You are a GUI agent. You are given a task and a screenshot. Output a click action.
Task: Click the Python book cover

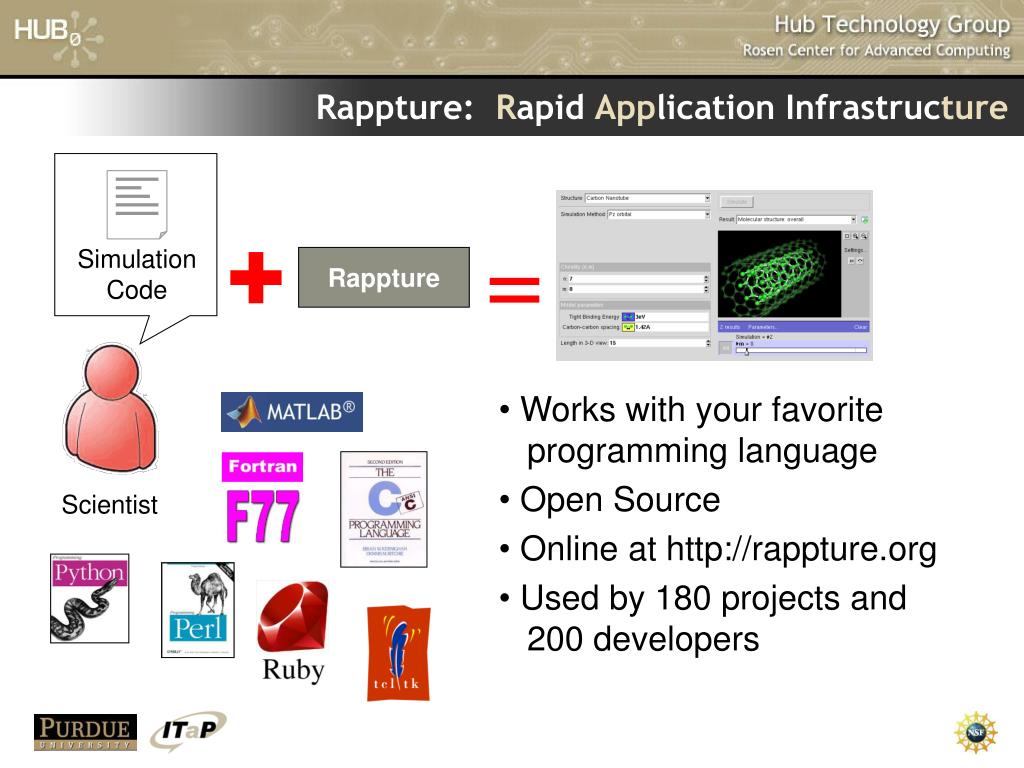(x=89, y=598)
